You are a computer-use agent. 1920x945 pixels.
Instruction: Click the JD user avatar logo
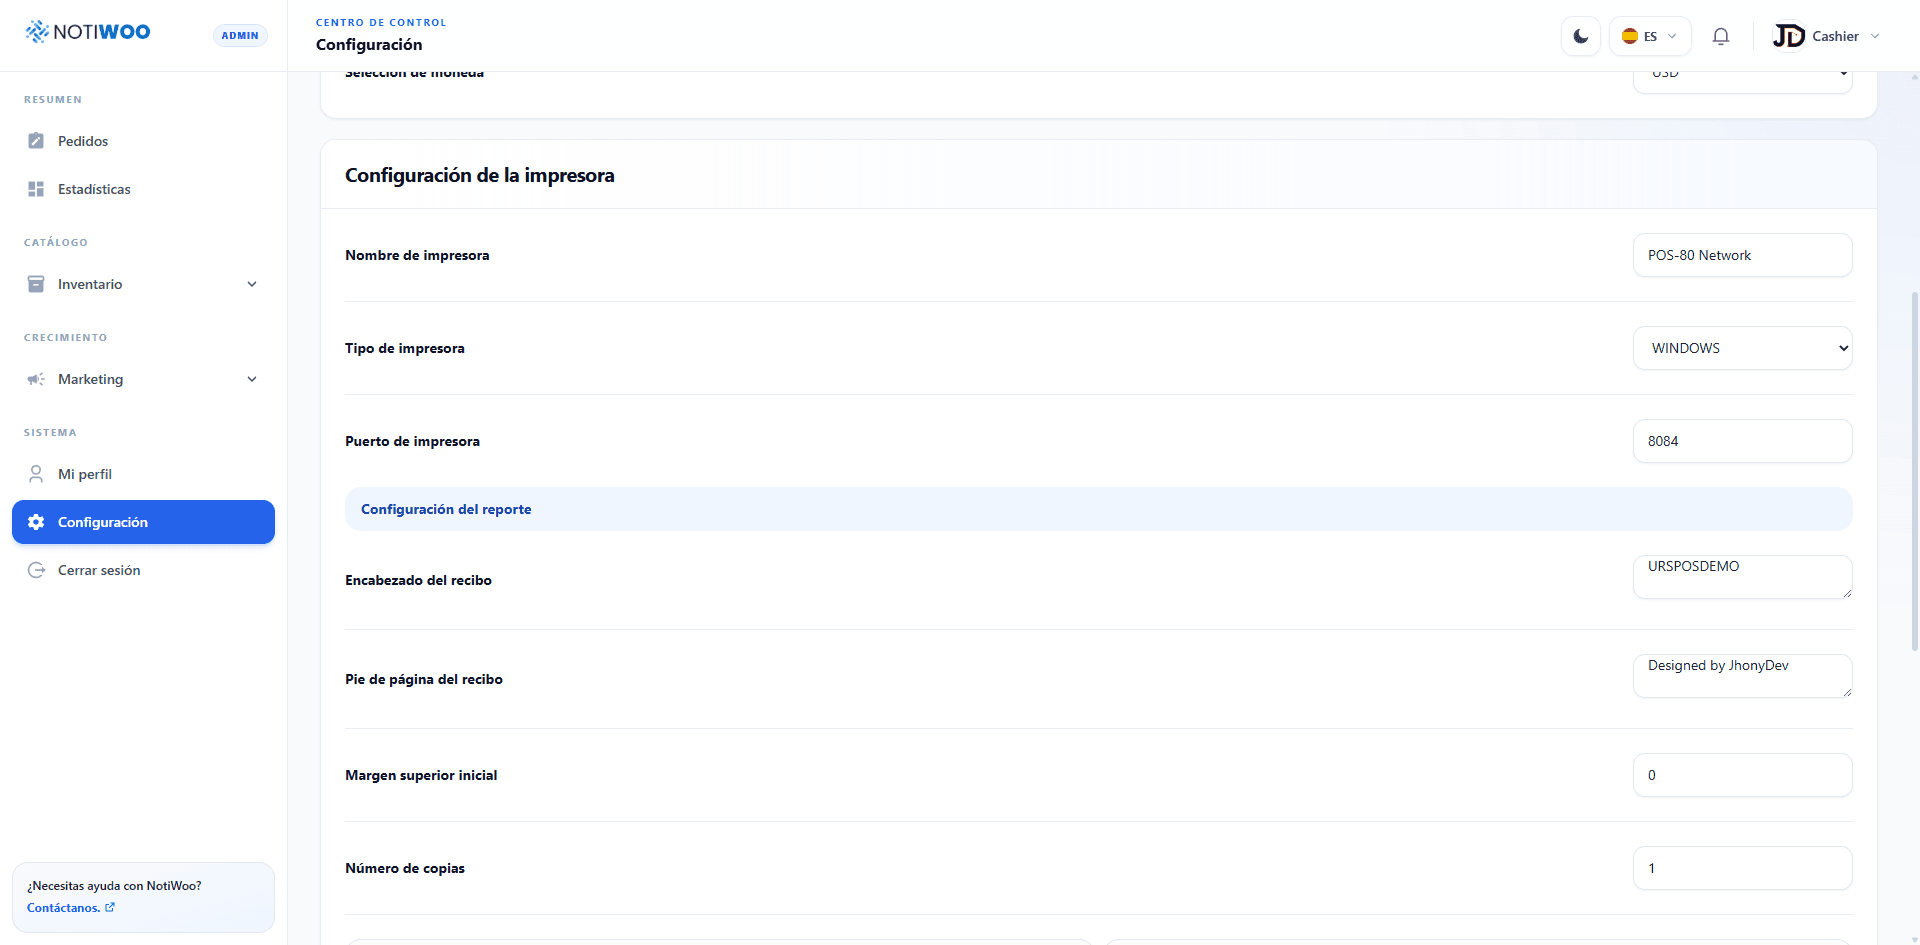tap(1789, 36)
